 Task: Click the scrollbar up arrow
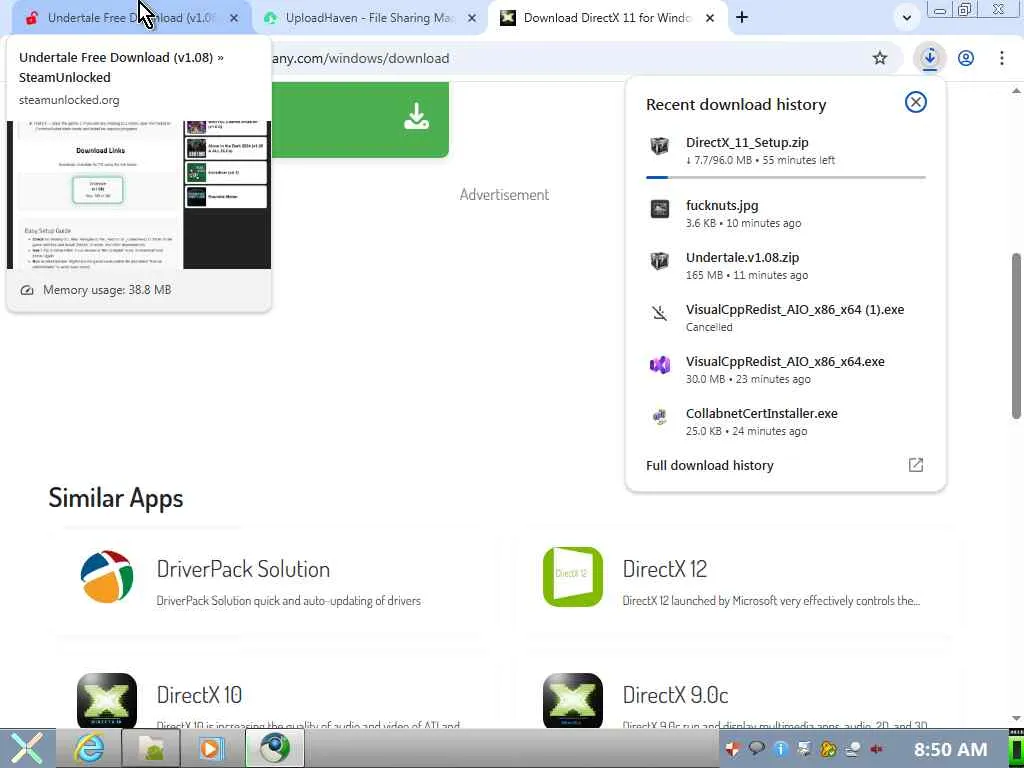[1016, 91]
